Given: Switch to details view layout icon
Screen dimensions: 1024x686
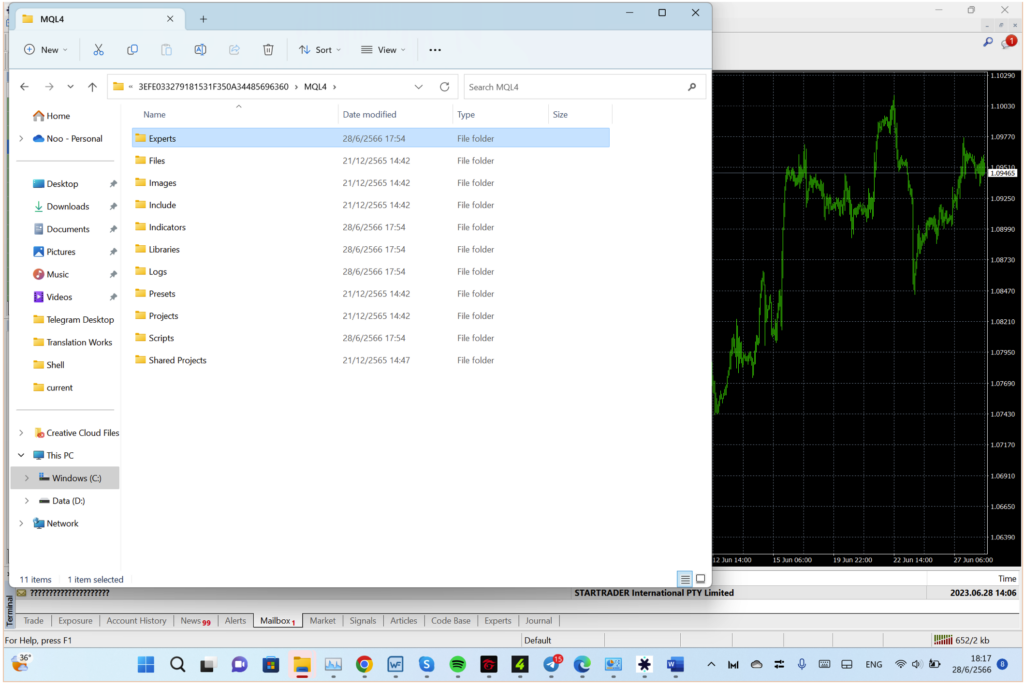Looking at the screenshot, I should (x=684, y=579).
